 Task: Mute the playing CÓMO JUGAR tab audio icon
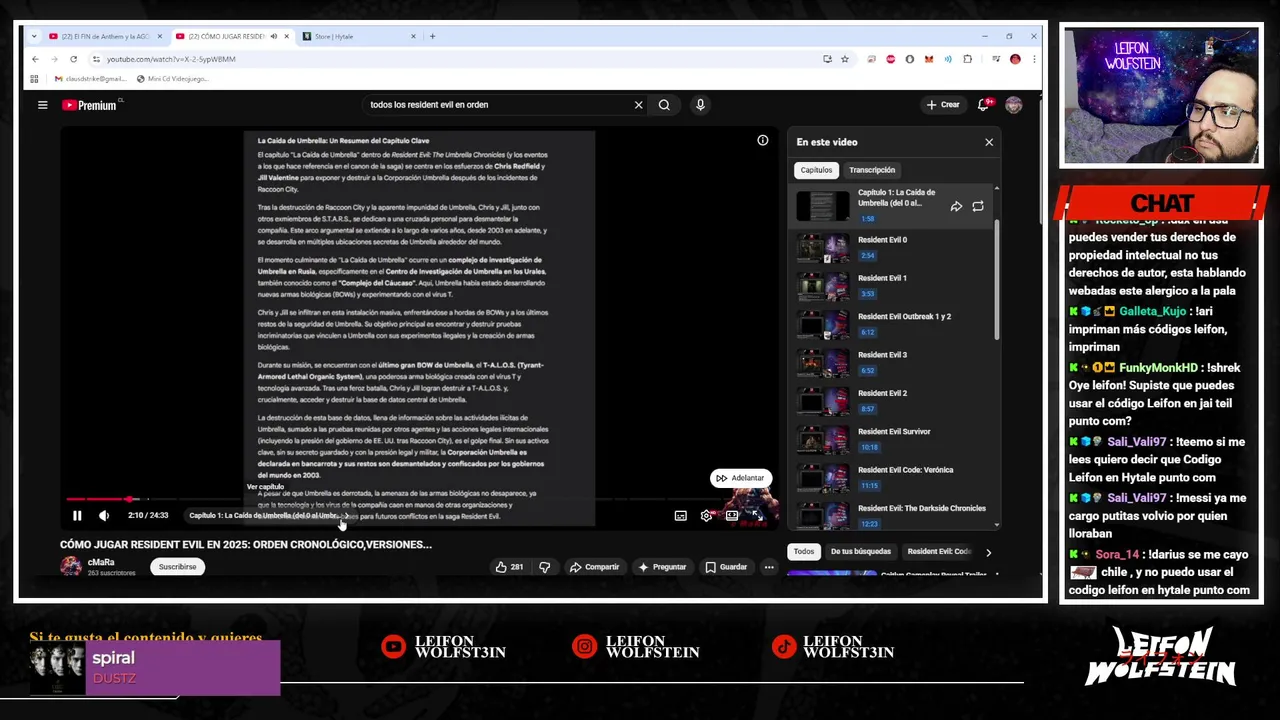pos(273,37)
